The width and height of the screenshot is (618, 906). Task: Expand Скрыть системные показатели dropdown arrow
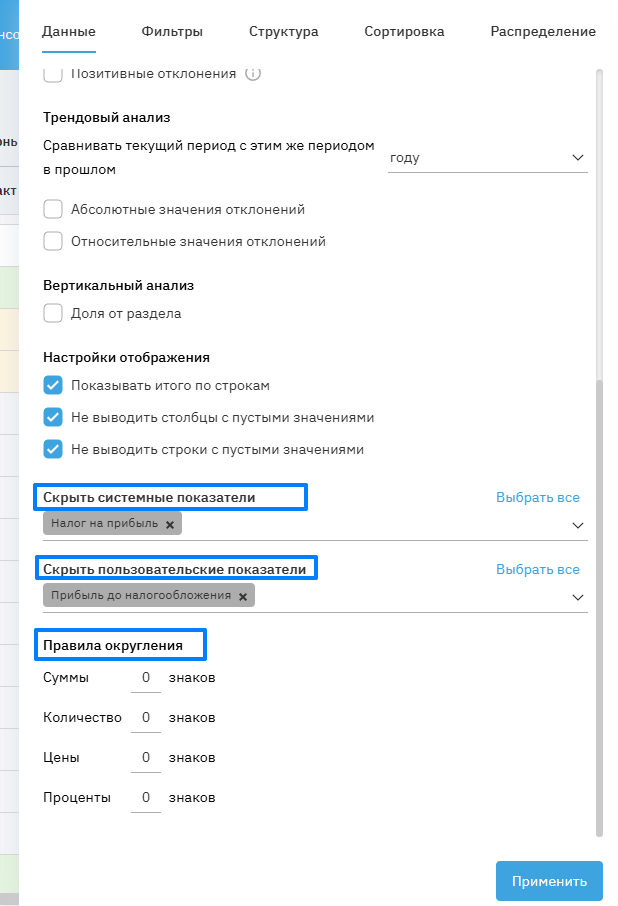[x=577, y=525]
